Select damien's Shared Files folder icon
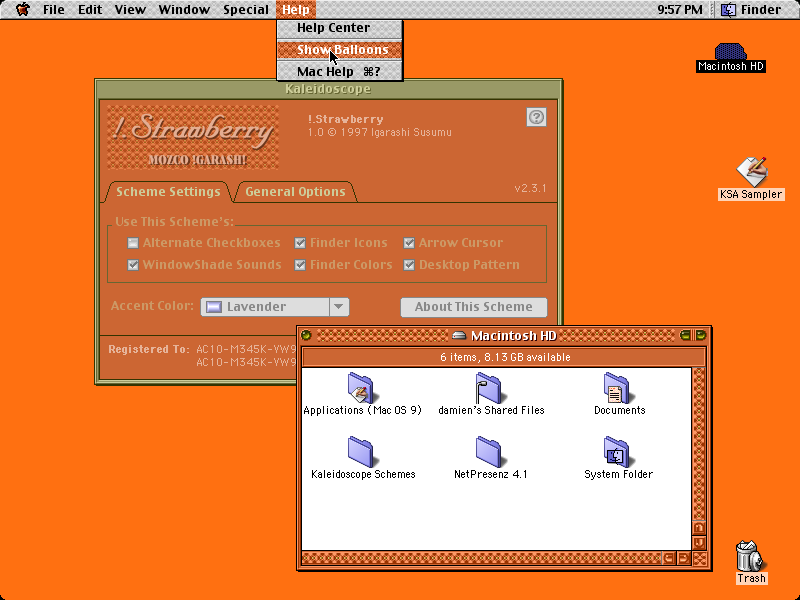This screenshot has width=800, height=600. click(489, 388)
